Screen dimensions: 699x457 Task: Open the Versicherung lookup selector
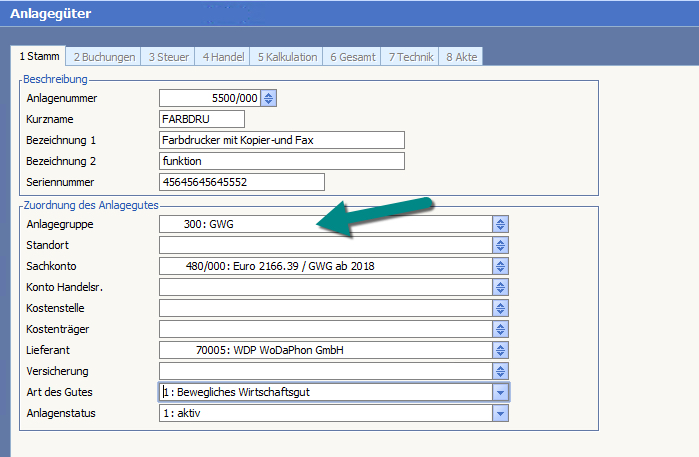pos(501,371)
